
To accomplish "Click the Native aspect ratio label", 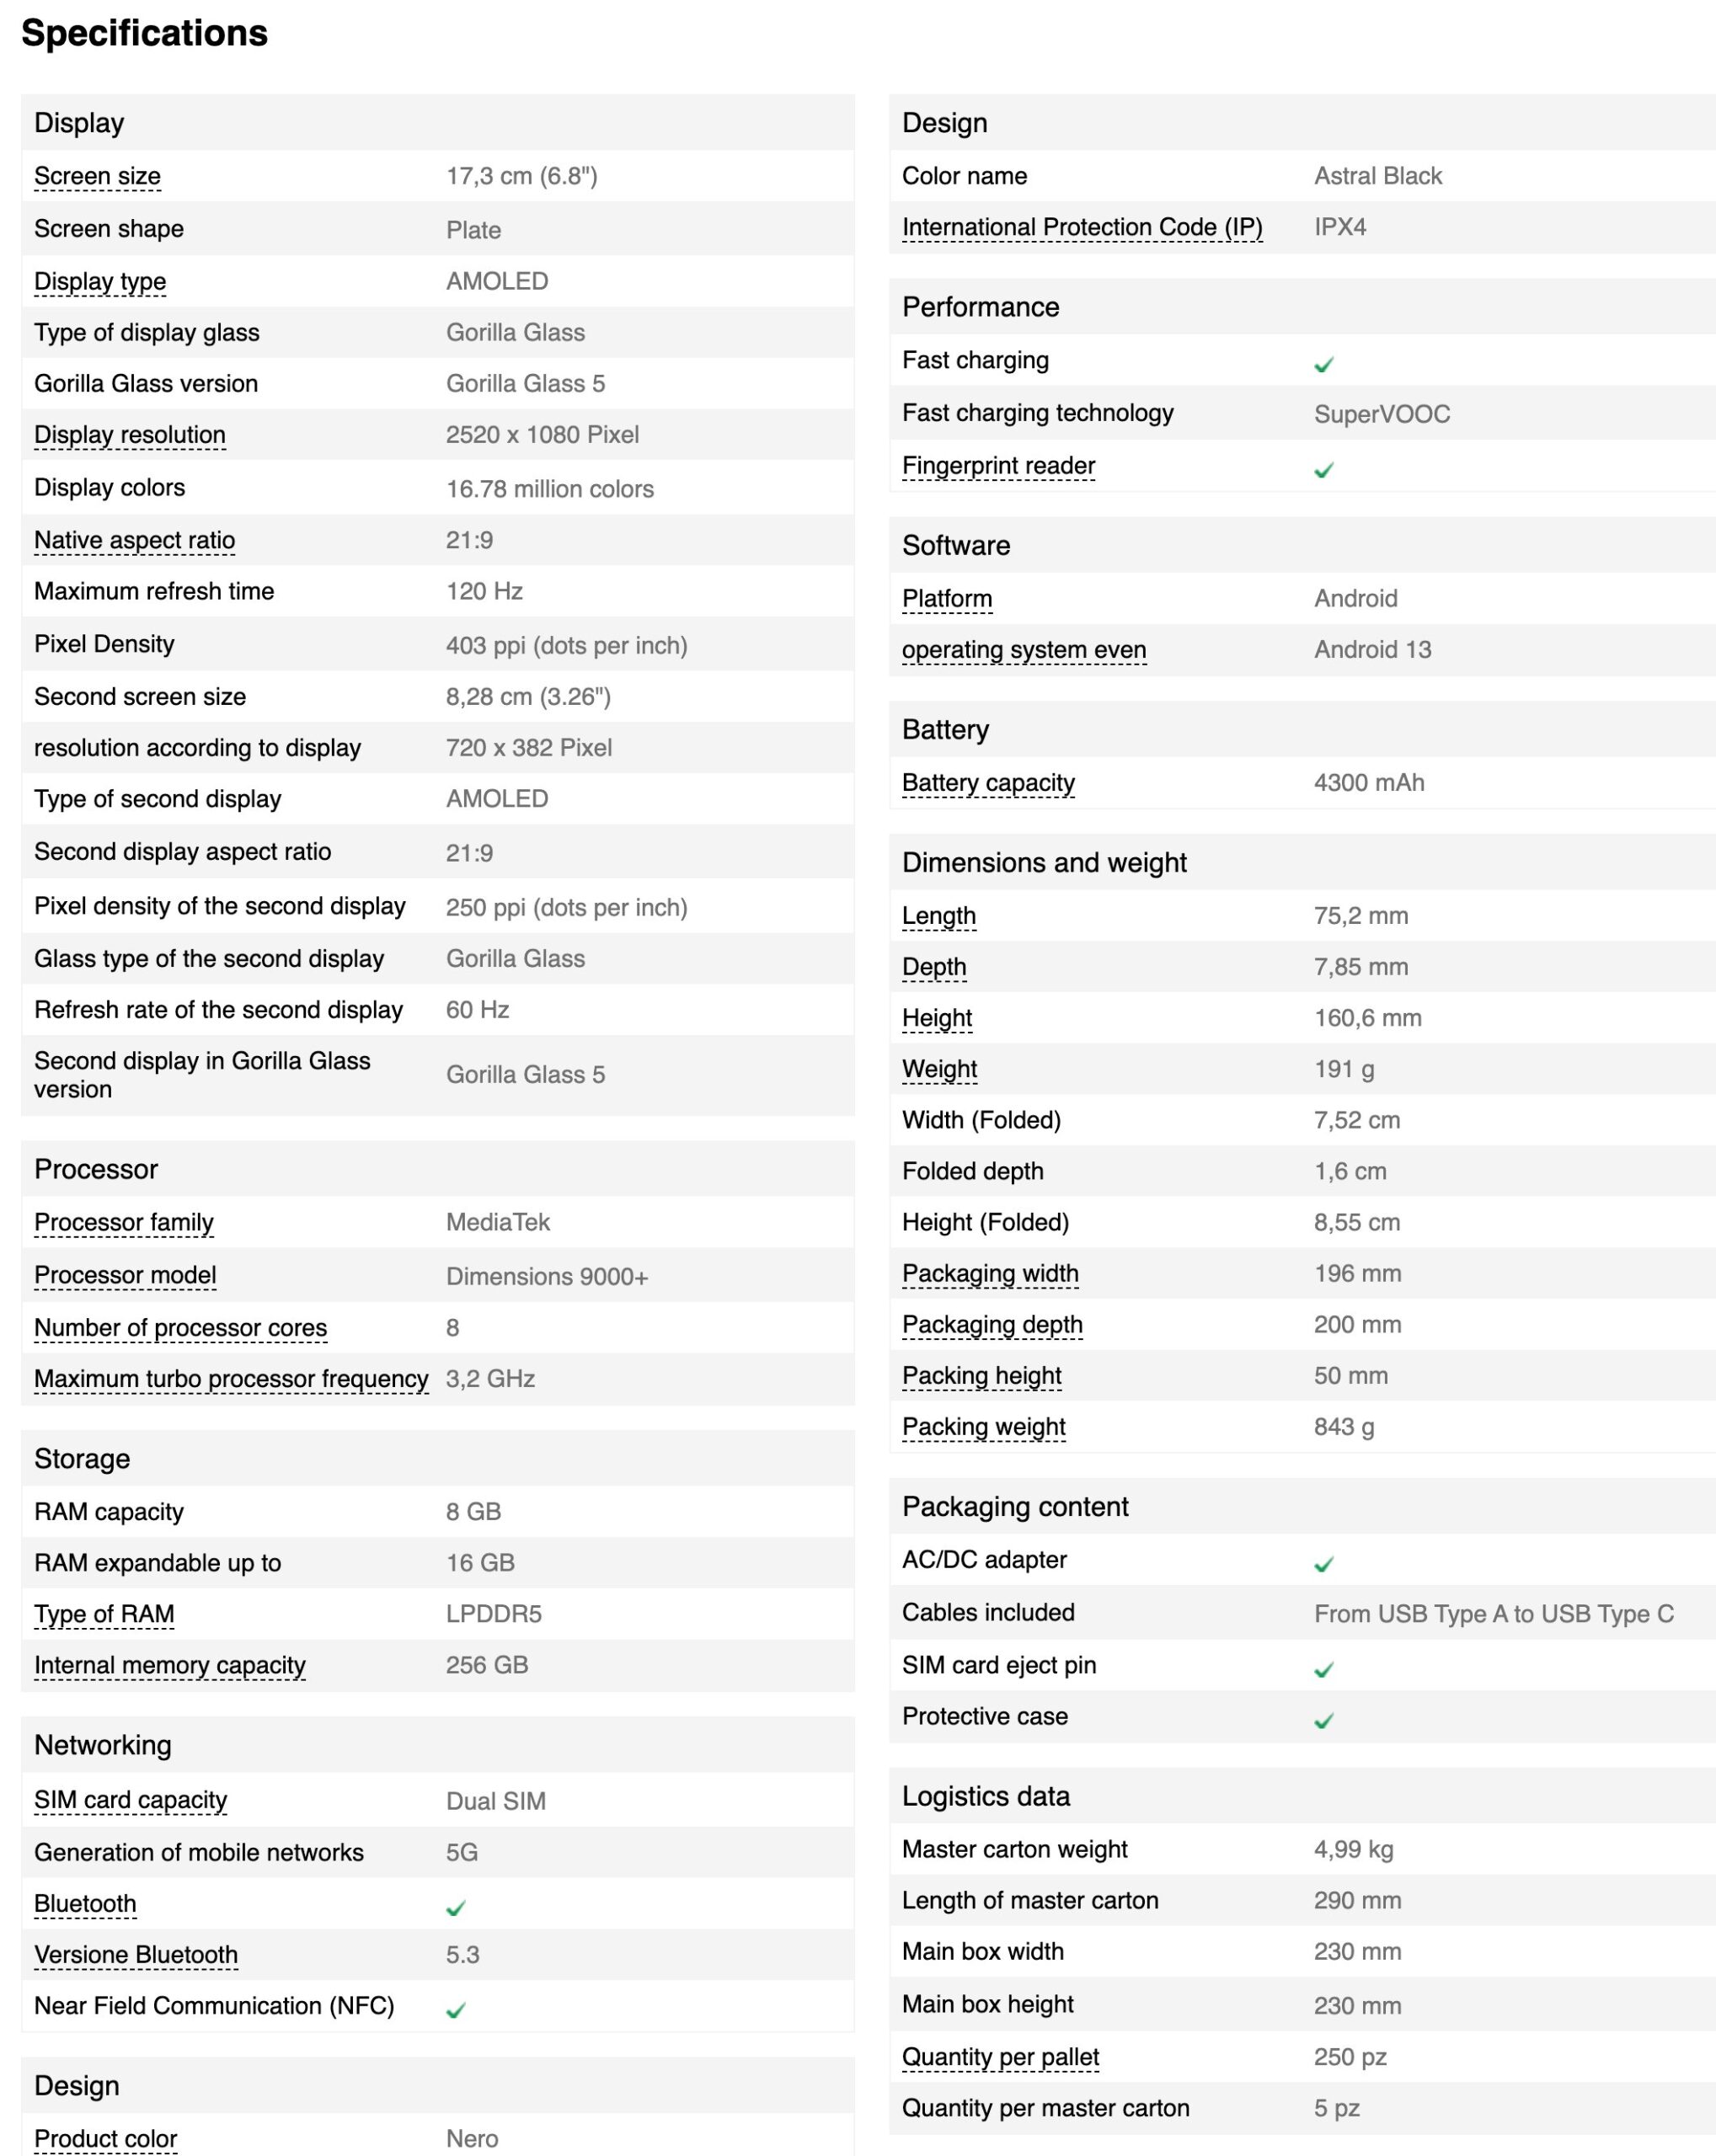I will pos(134,540).
